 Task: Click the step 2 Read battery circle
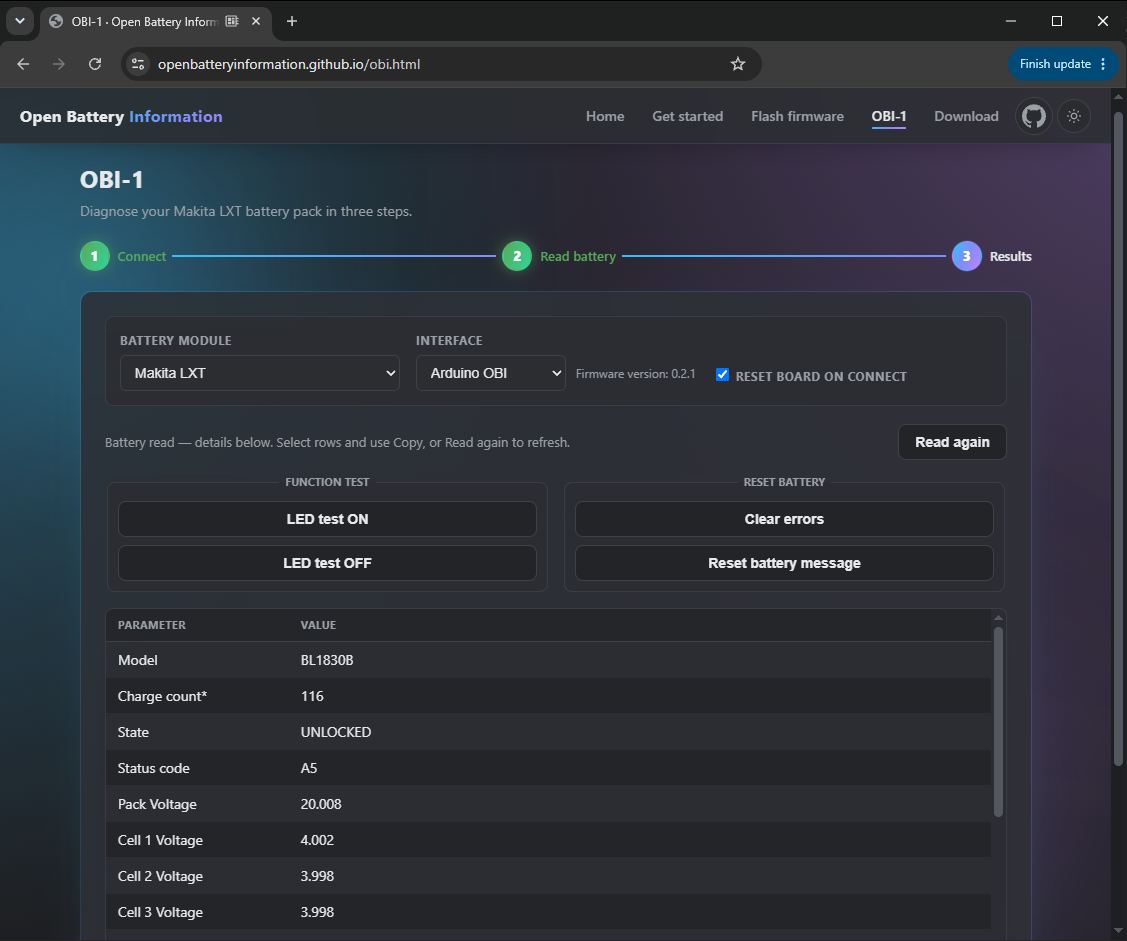click(517, 257)
